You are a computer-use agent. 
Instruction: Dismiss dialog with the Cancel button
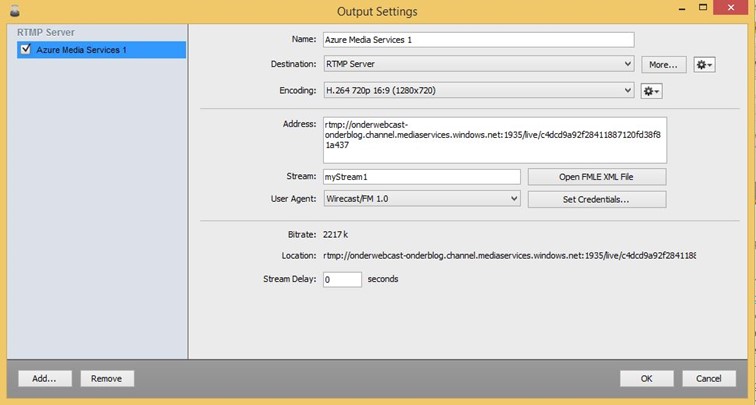click(x=709, y=378)
